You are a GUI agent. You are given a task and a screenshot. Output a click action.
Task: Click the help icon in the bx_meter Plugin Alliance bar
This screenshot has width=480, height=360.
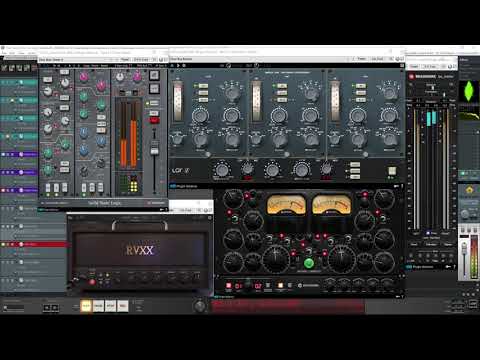[454, 267]
